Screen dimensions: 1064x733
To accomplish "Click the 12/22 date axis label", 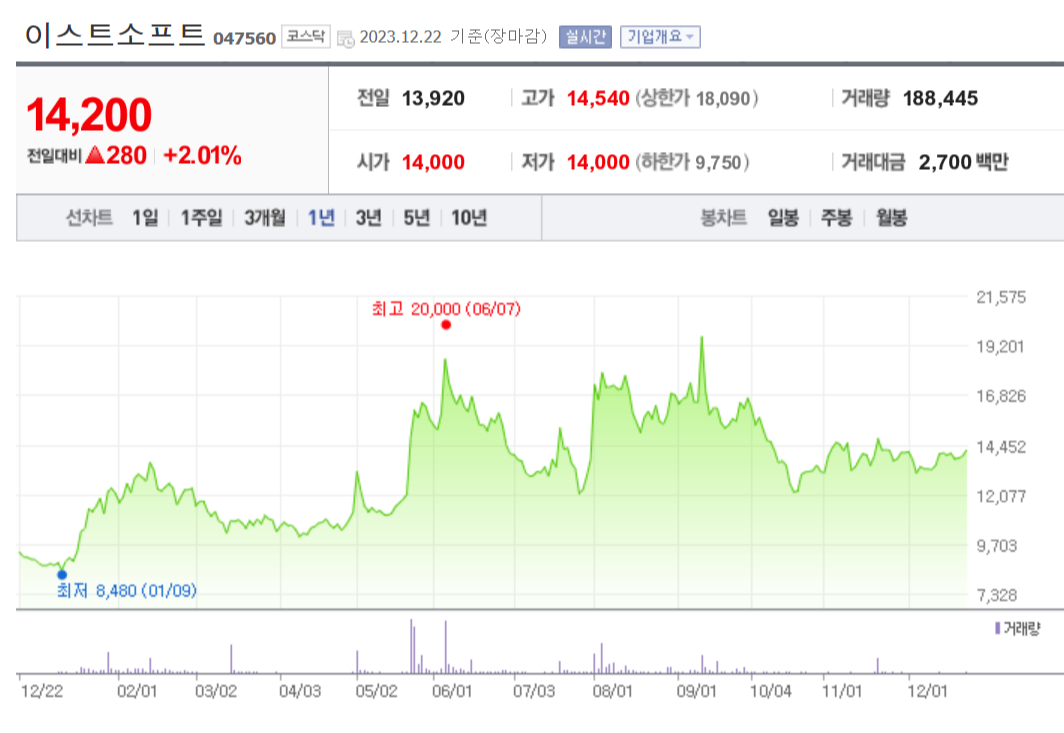I will 41,692.
